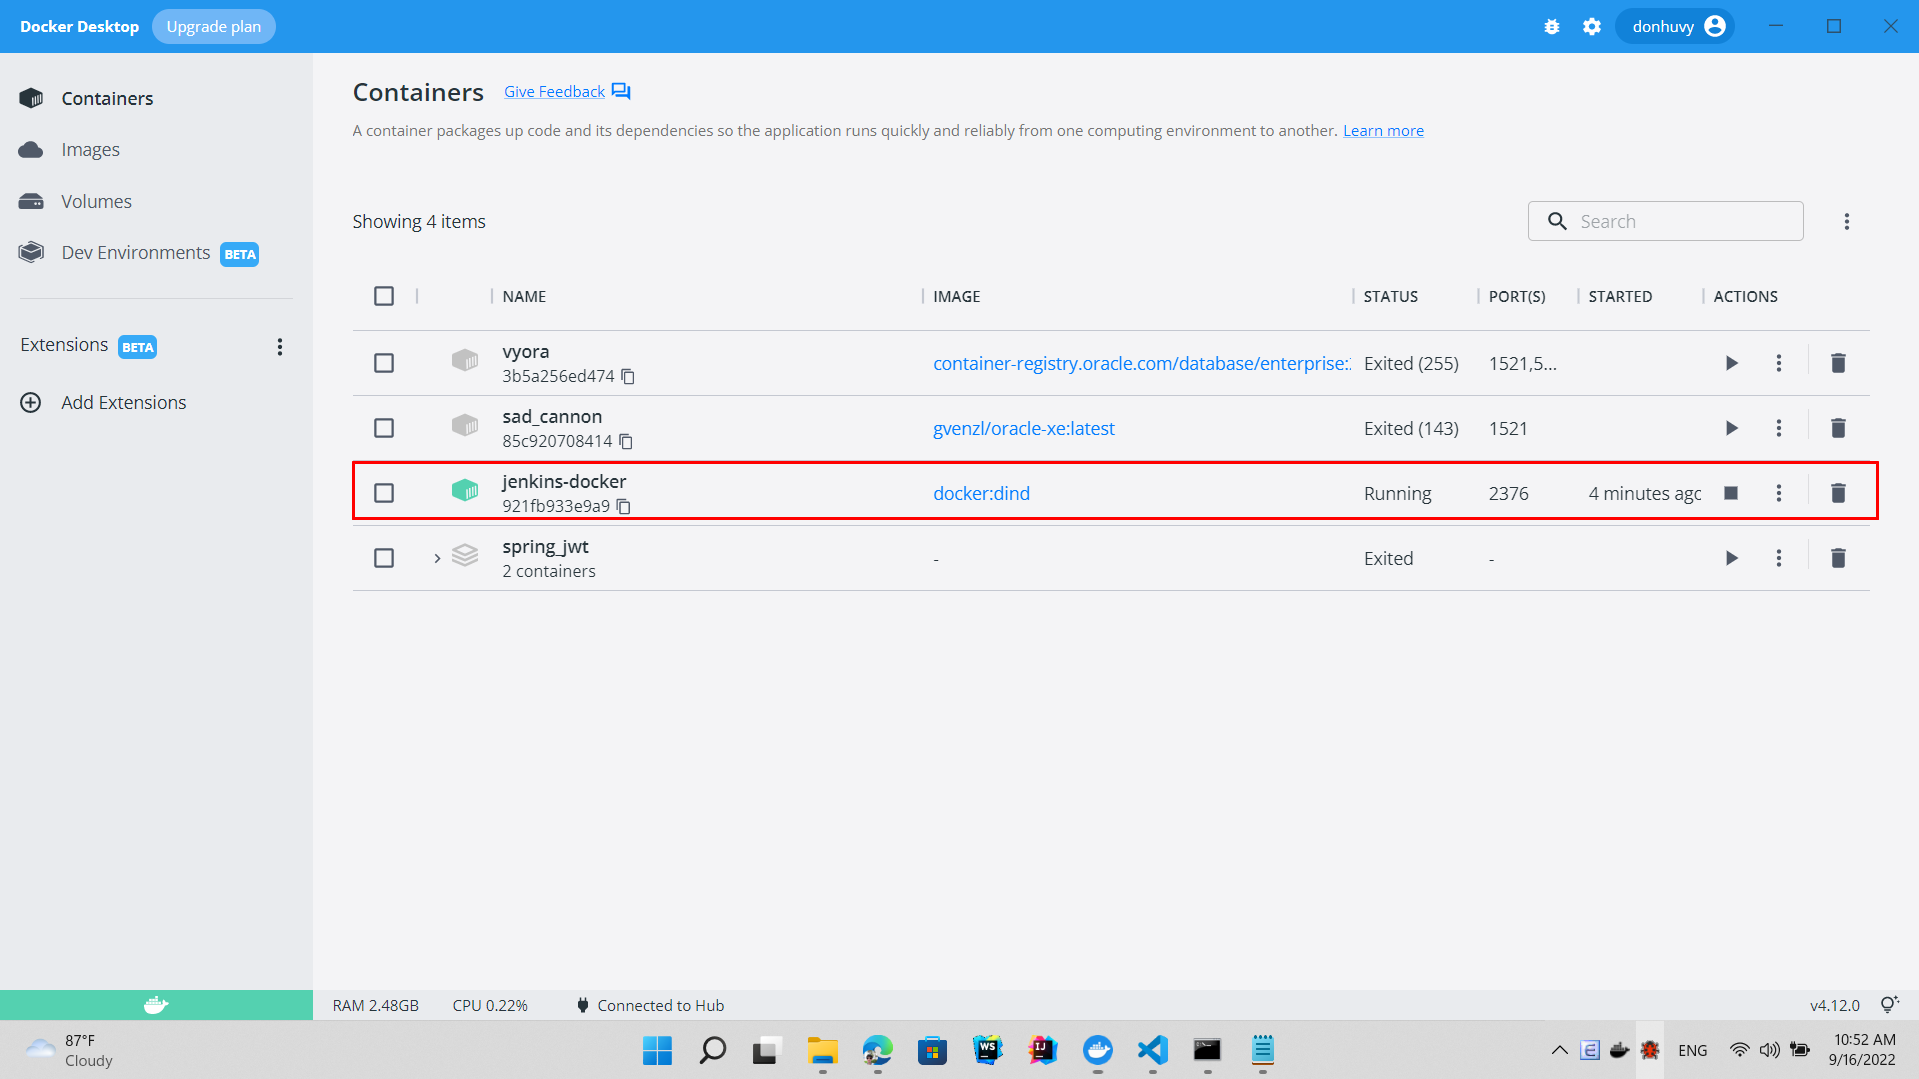Open the docker:dind image link

pos(981,493)
